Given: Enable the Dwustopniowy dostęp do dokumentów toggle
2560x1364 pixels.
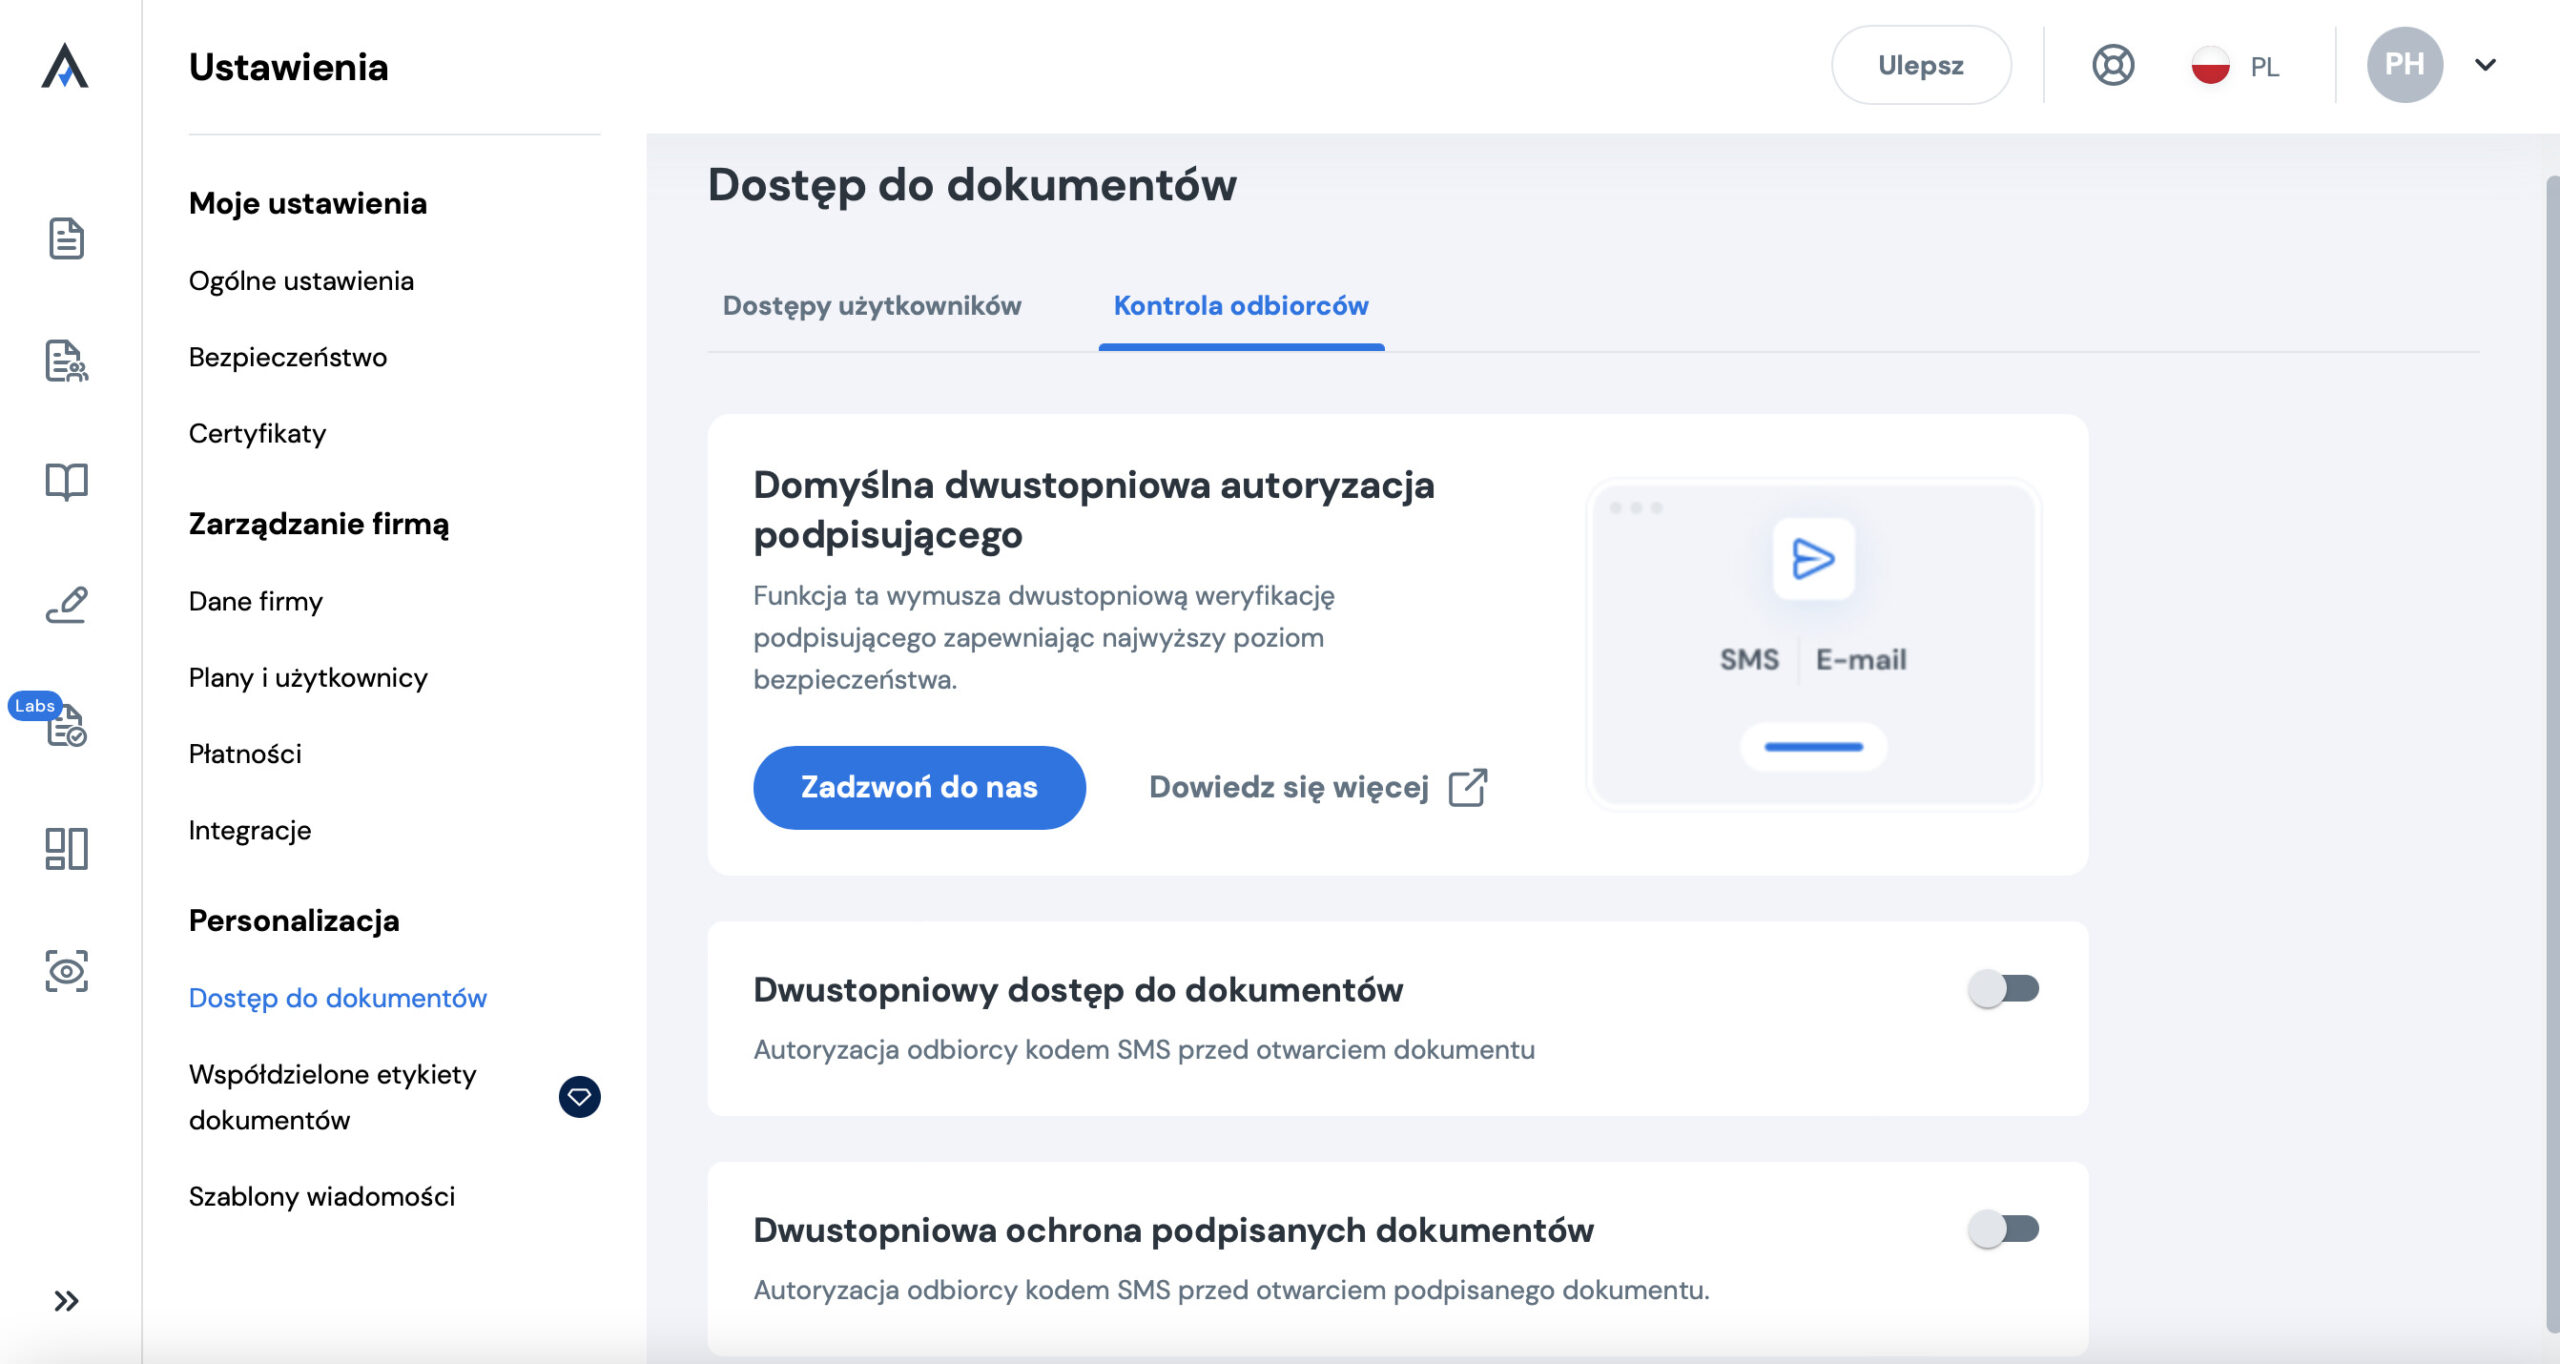Looking at the screenshot, I should (x=2003, y=989).
